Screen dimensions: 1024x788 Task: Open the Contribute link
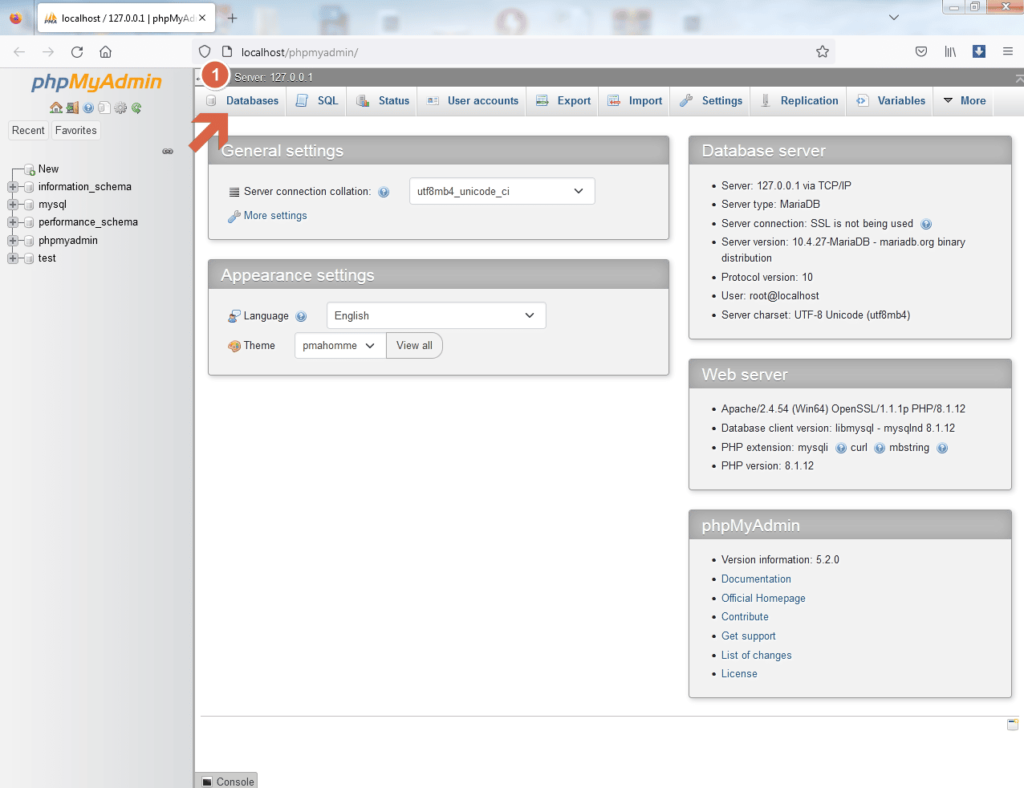pyautogui.click(x=744, y=617)
